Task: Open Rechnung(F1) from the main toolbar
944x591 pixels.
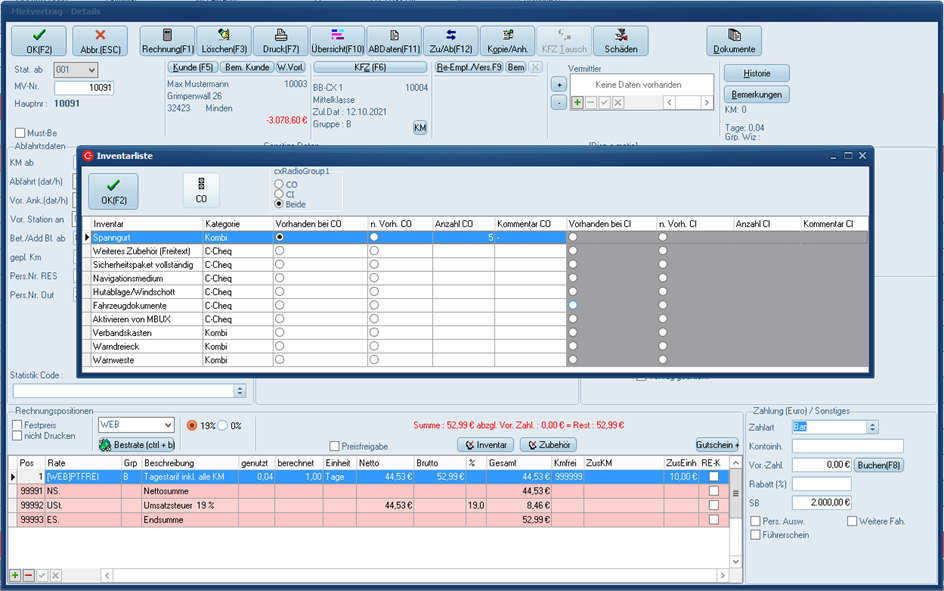Action: tap(167, 40)
